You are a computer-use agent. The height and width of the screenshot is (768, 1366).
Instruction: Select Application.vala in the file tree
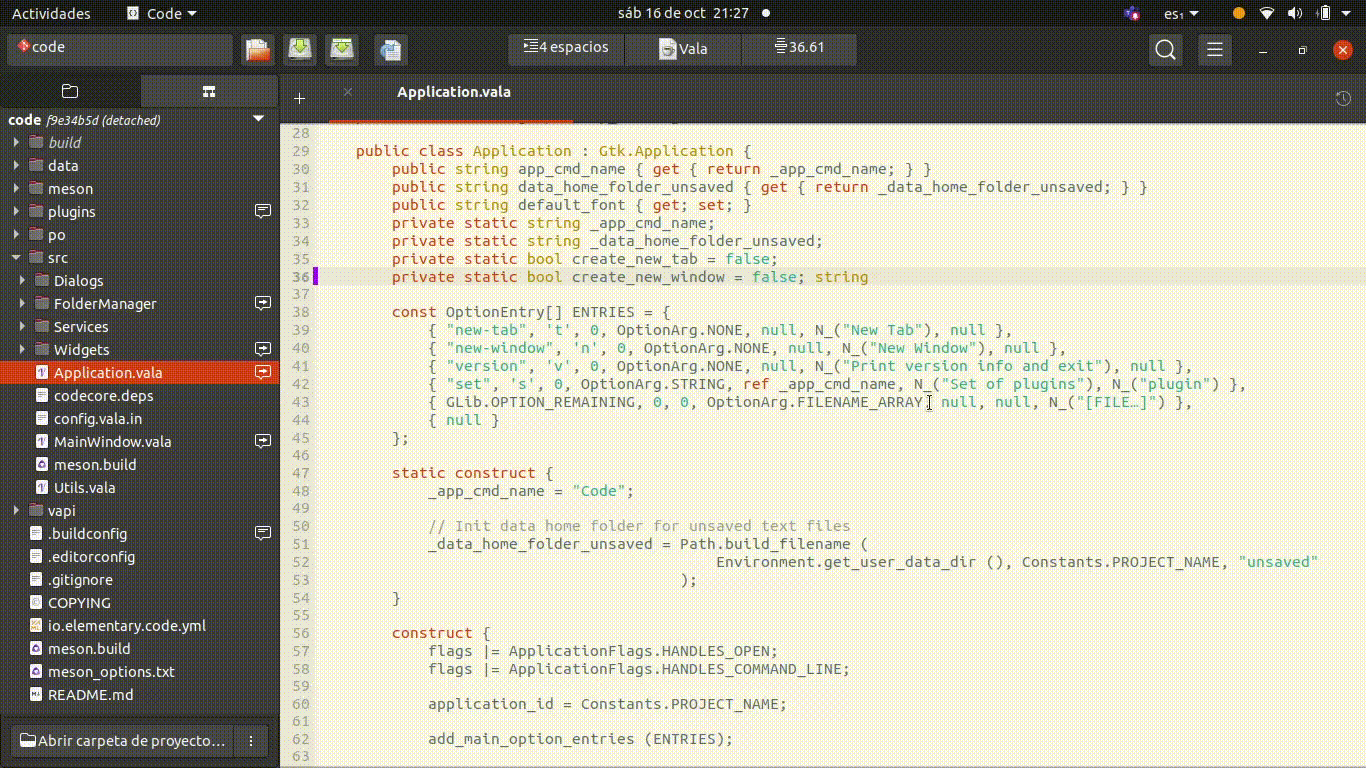pos(139,372)
